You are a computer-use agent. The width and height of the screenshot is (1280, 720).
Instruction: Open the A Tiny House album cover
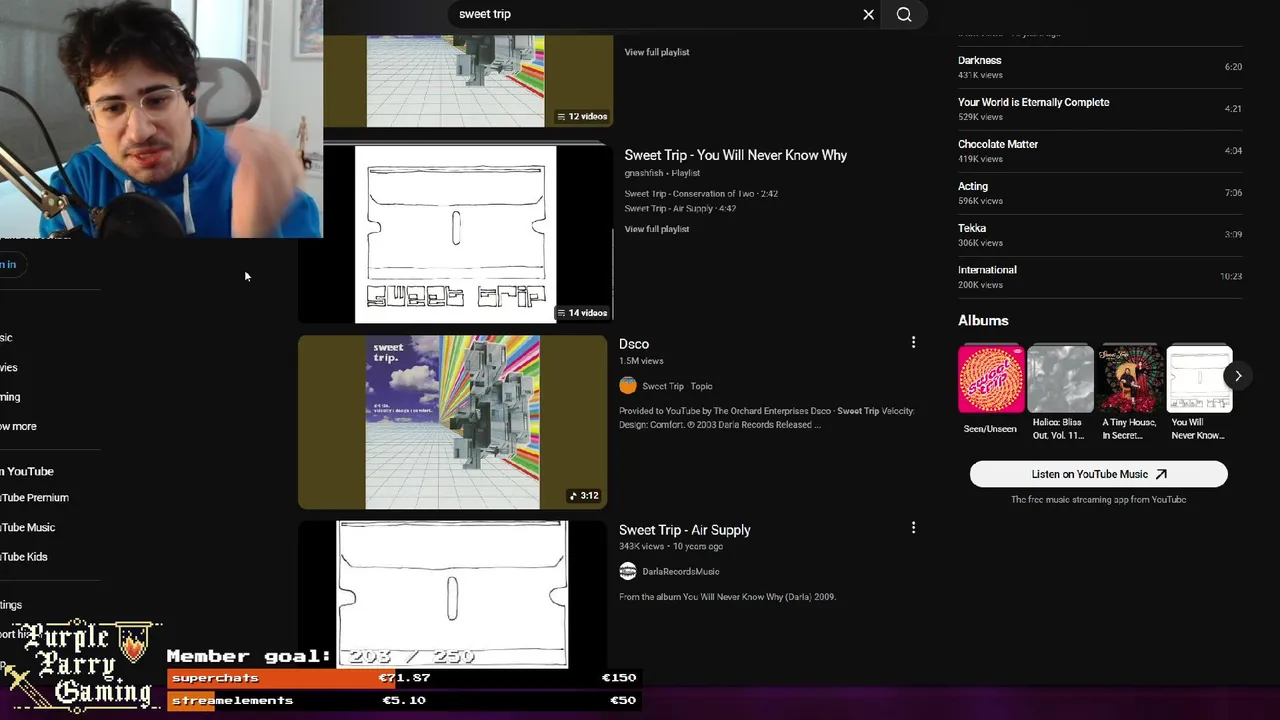coord(1130,380)
